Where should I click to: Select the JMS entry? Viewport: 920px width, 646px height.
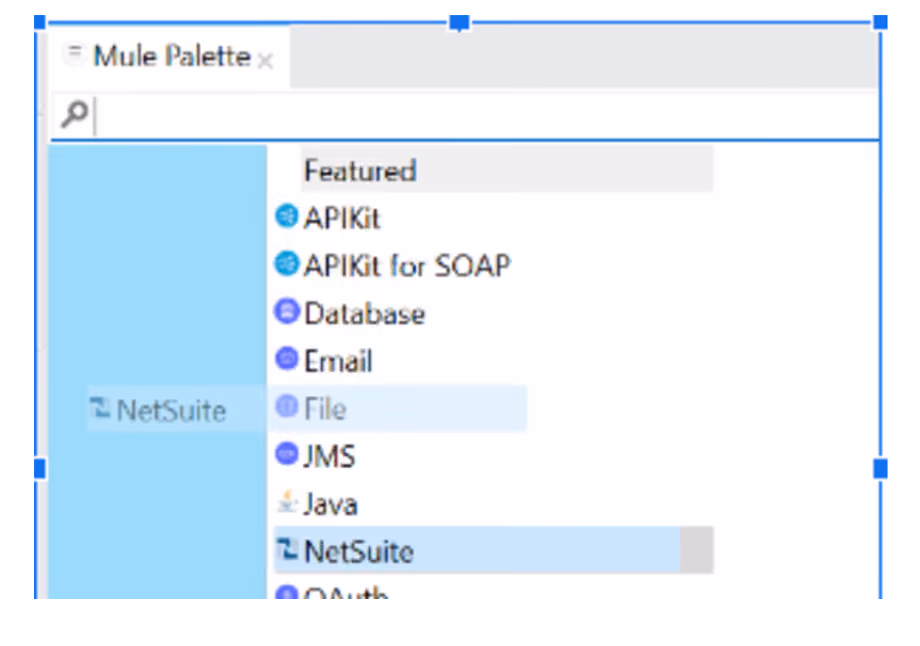click(x=329, y=456)
